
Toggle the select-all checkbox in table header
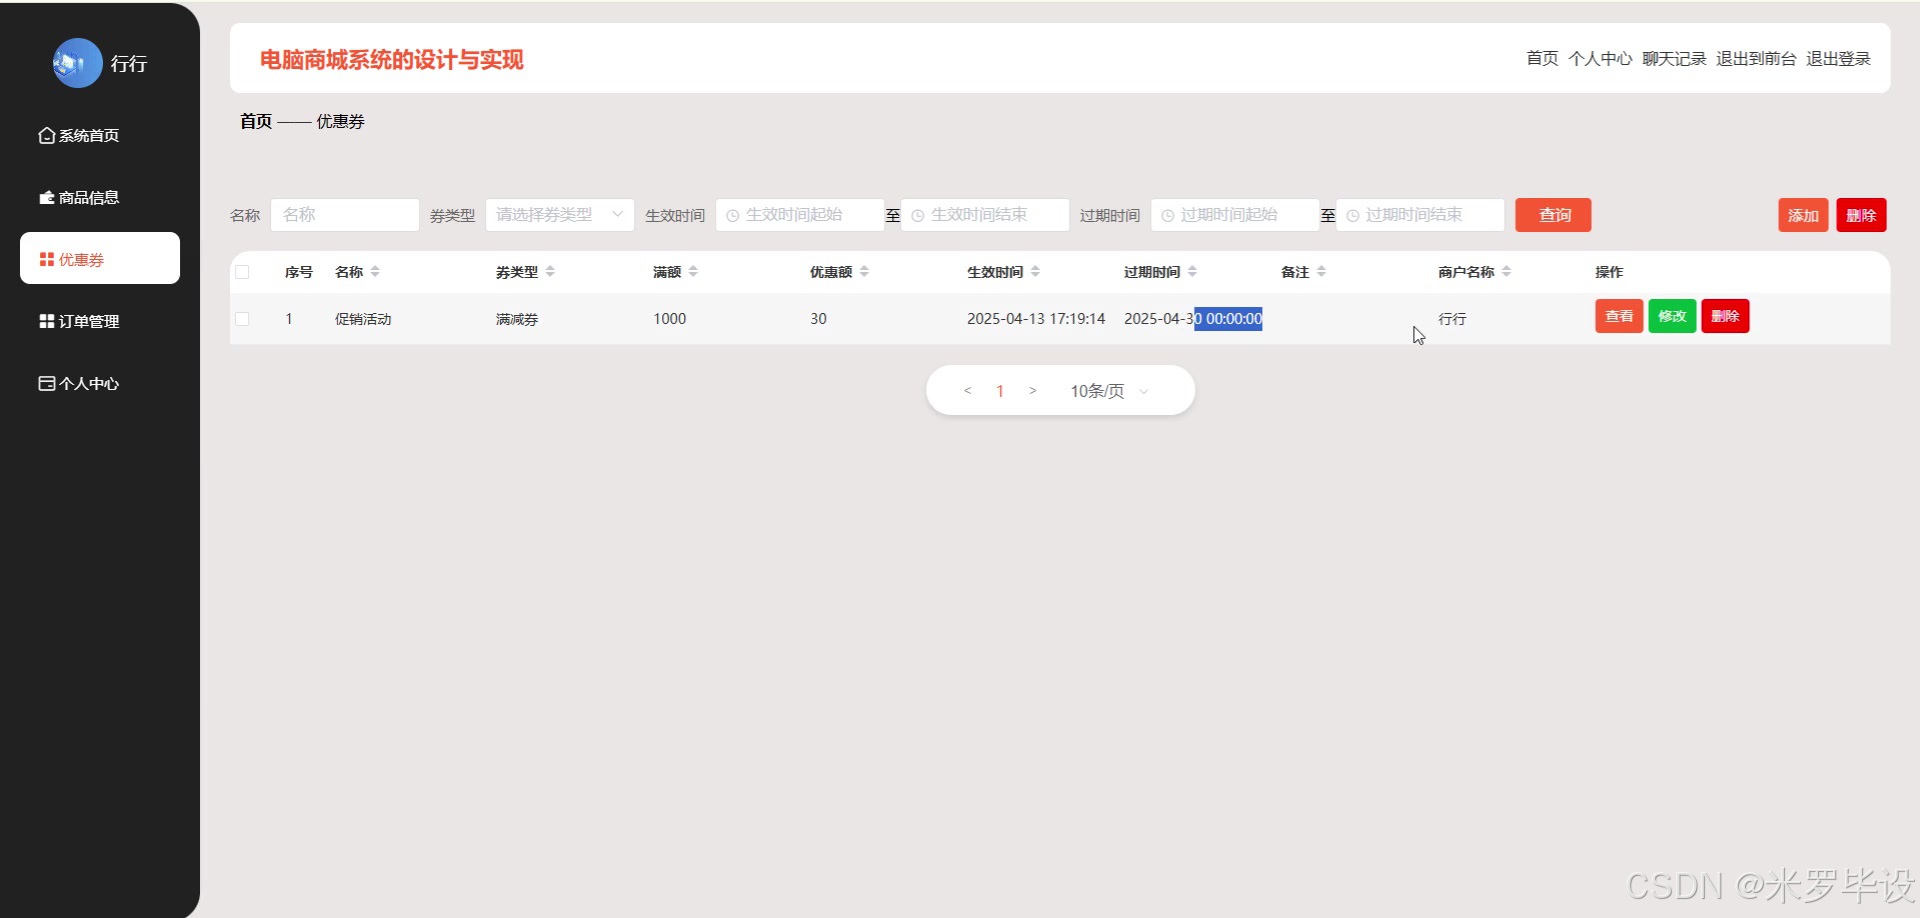click(242, 272)
